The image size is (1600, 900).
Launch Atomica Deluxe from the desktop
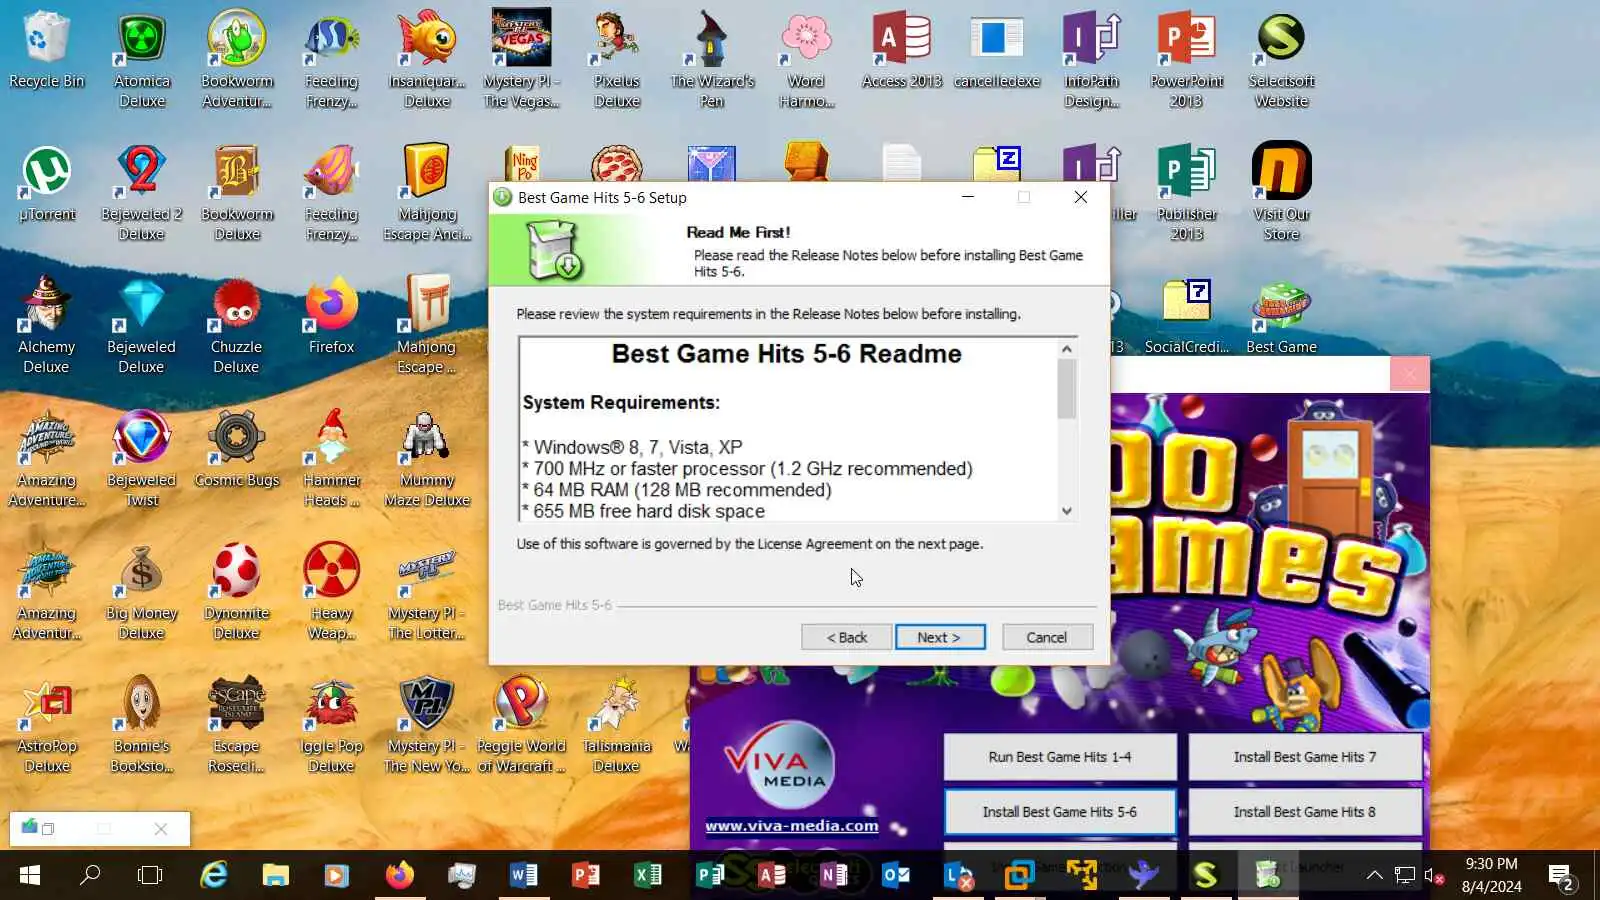tap(142, 60)
